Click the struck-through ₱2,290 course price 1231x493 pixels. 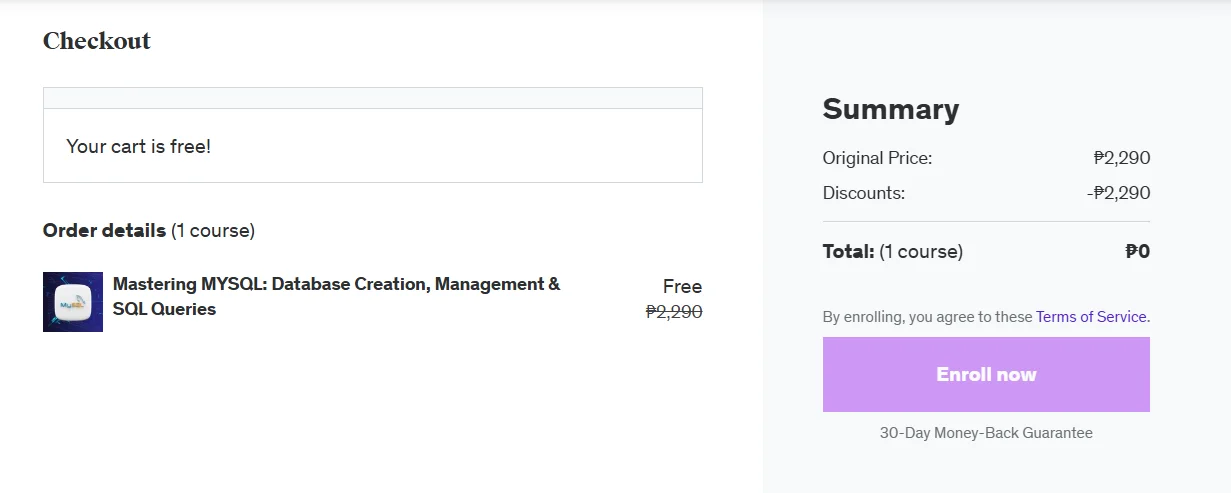click(674, 312)
